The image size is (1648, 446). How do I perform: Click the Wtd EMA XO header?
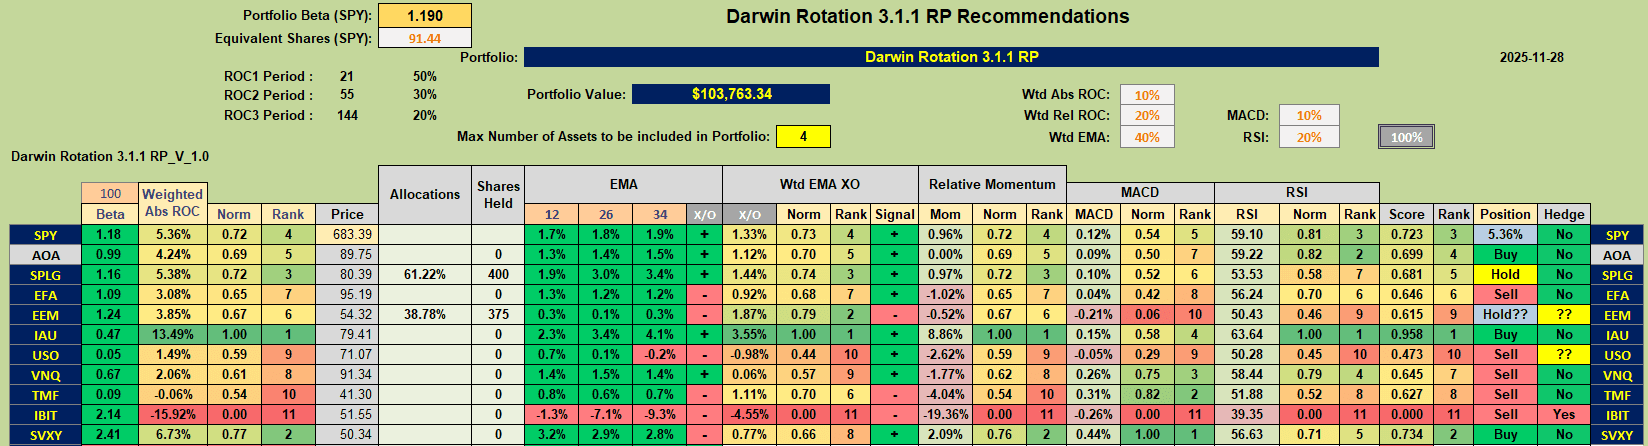(820, 184)
